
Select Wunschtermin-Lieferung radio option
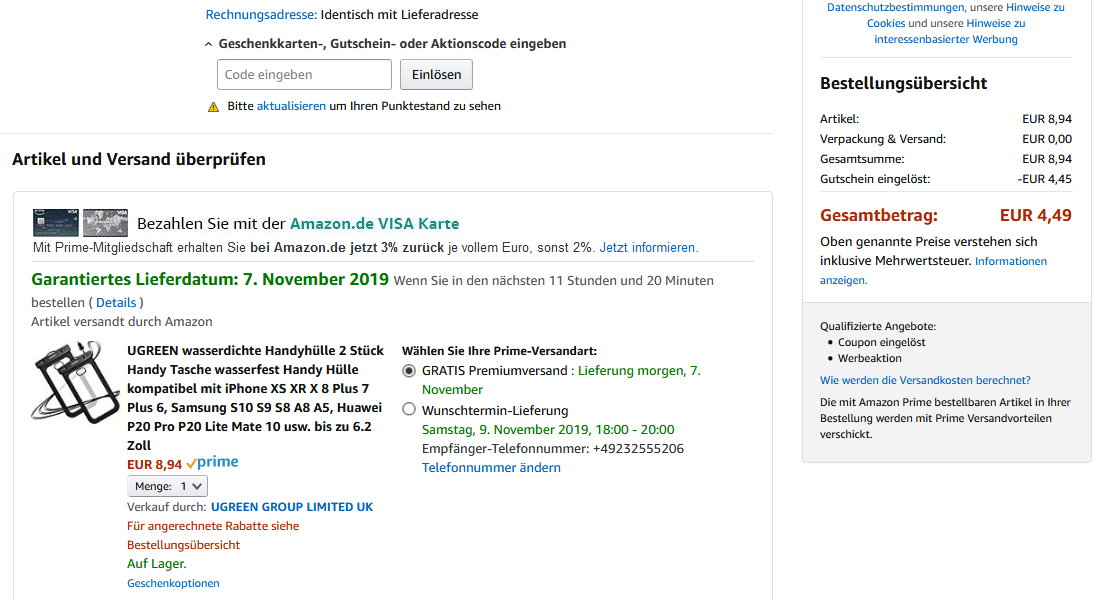pos(408,410)
